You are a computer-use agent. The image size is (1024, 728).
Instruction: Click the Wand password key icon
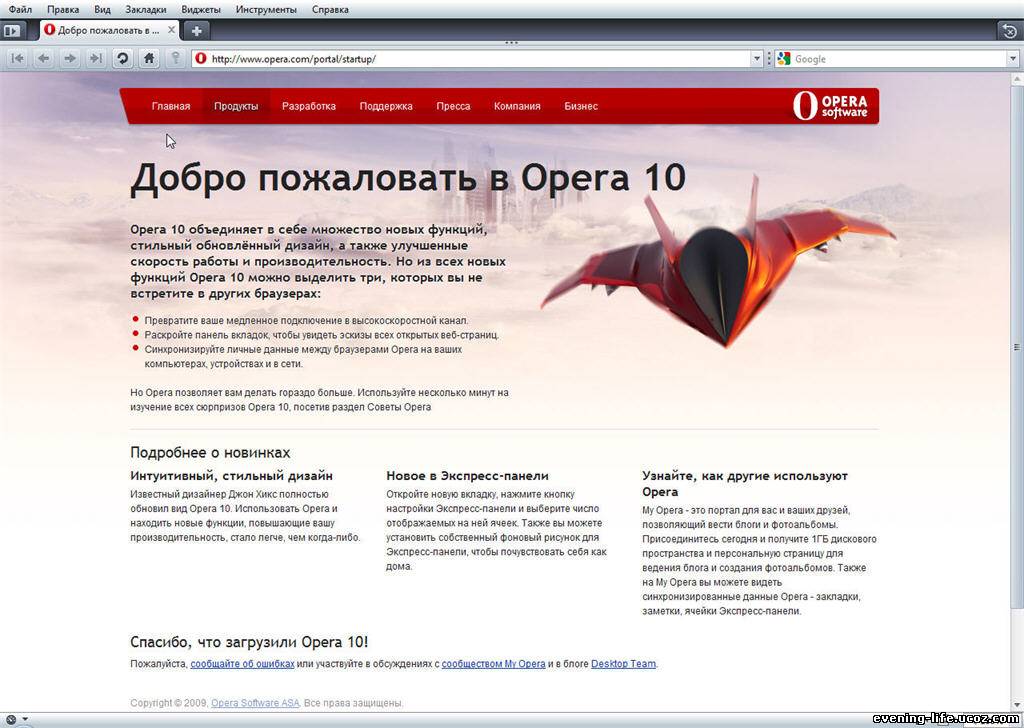(x=175, y=59)
